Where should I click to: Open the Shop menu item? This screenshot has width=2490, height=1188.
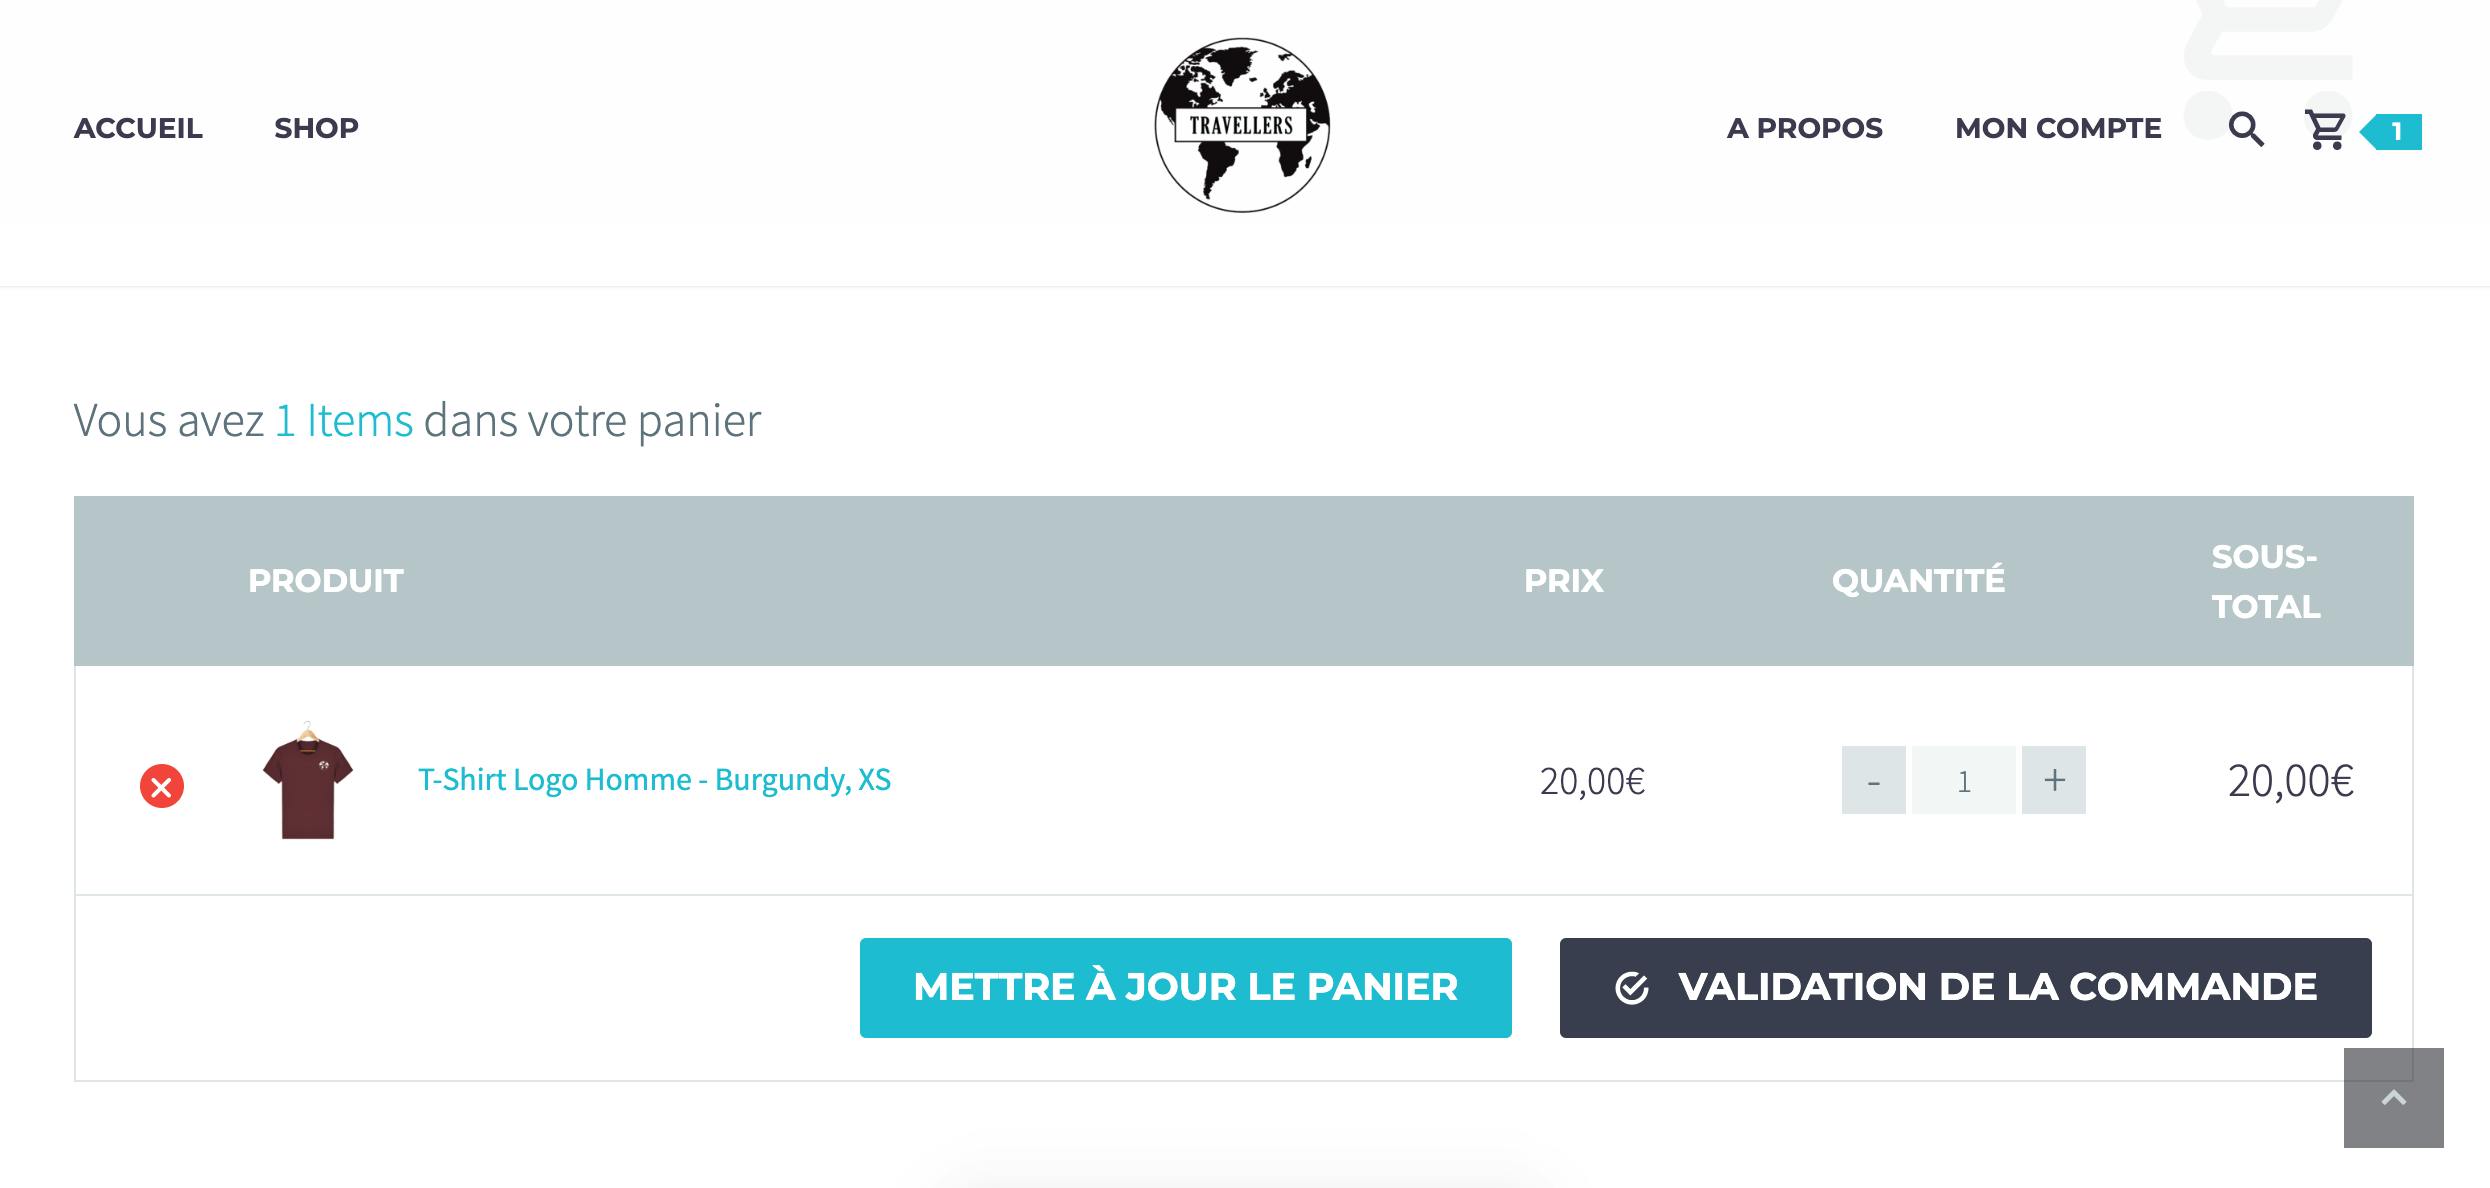pyautogui.click(x=316, y=128)
